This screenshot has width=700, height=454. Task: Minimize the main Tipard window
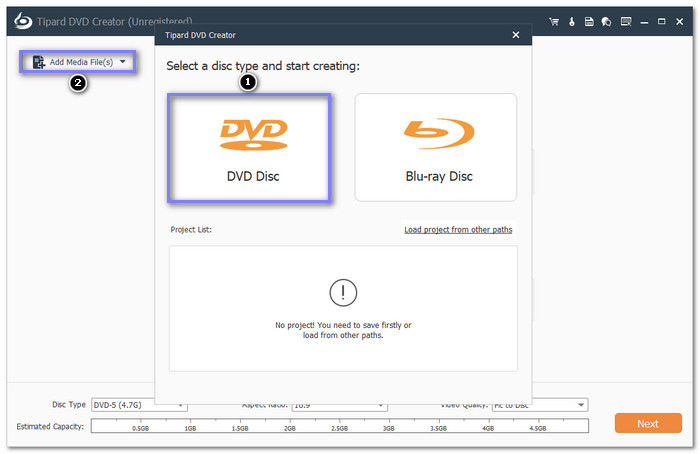pyautogui.click(x=644, y=22)
